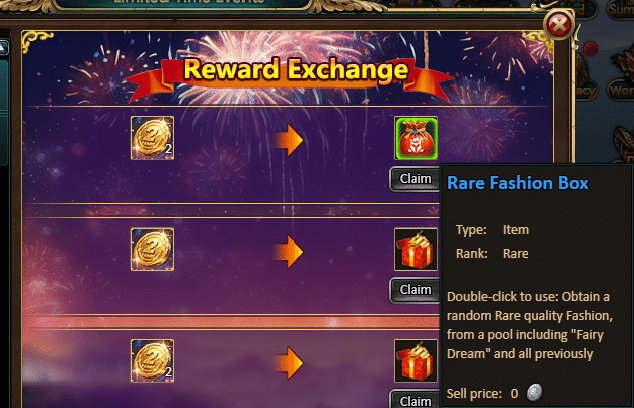Screen dimensions: 634x408
Task: Select the gold coin in the middle exchange row
Action: pos(152,249)
